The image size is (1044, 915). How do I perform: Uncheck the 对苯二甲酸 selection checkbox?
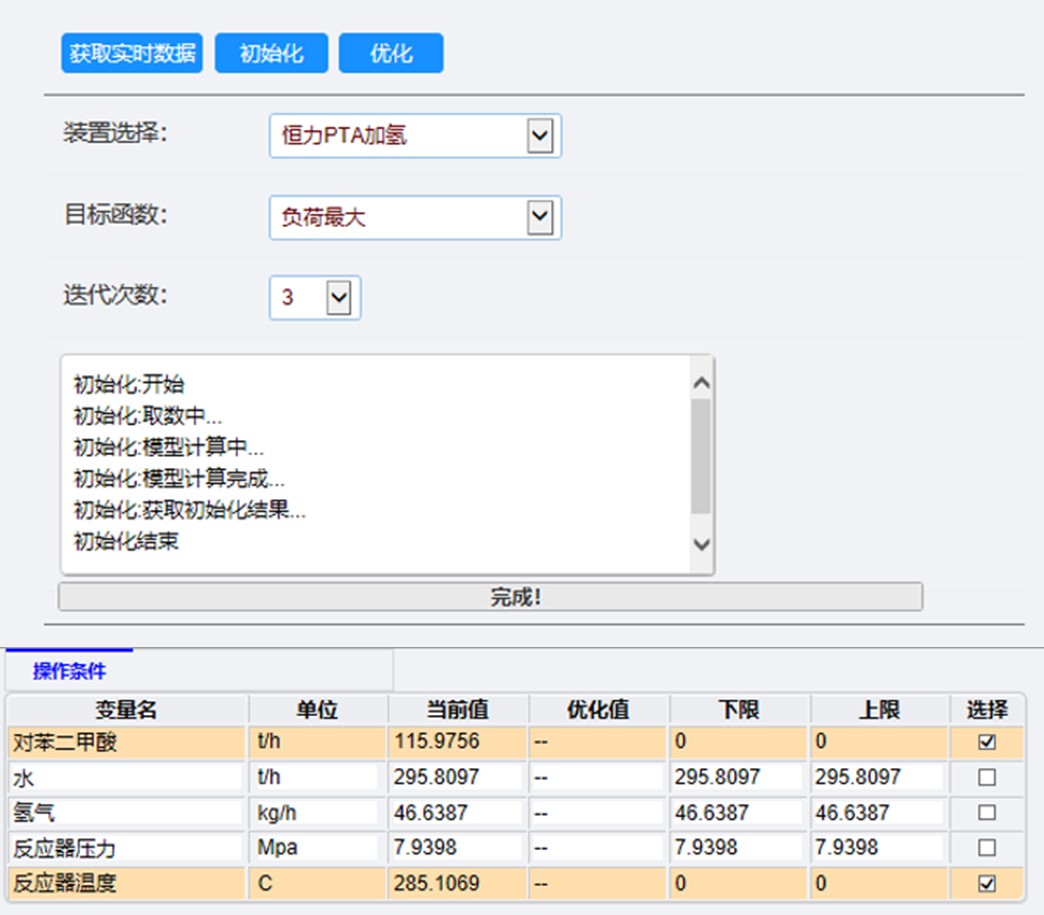click(x=986, y=742)
